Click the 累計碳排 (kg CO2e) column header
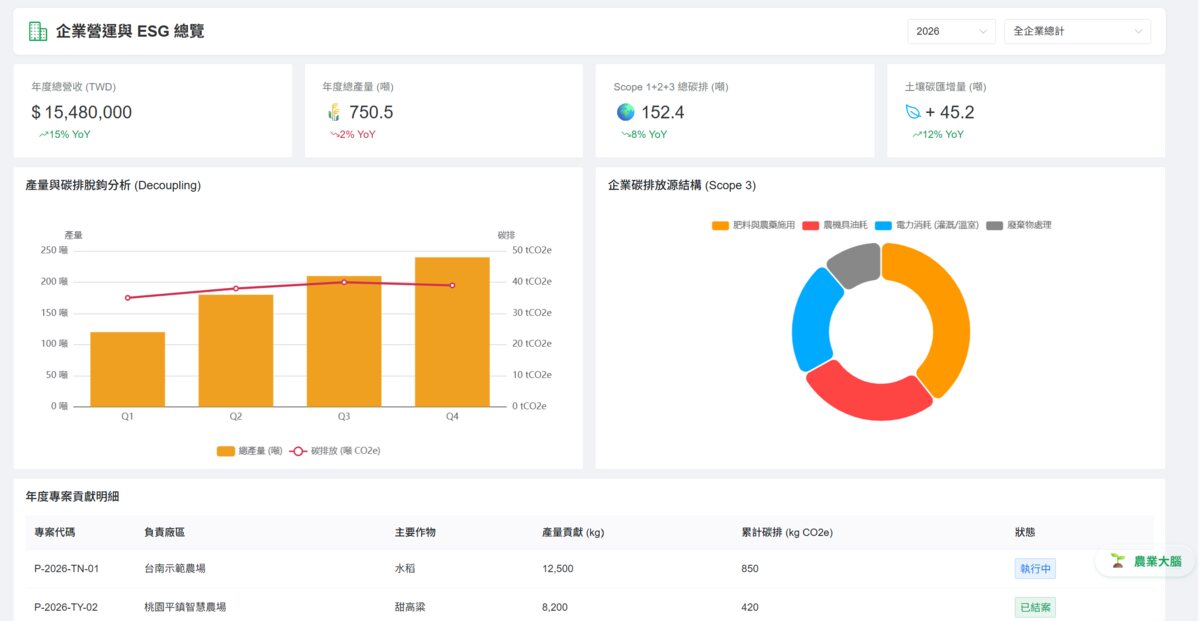The height and width of the screenshot is (621, 1200). 788,532
